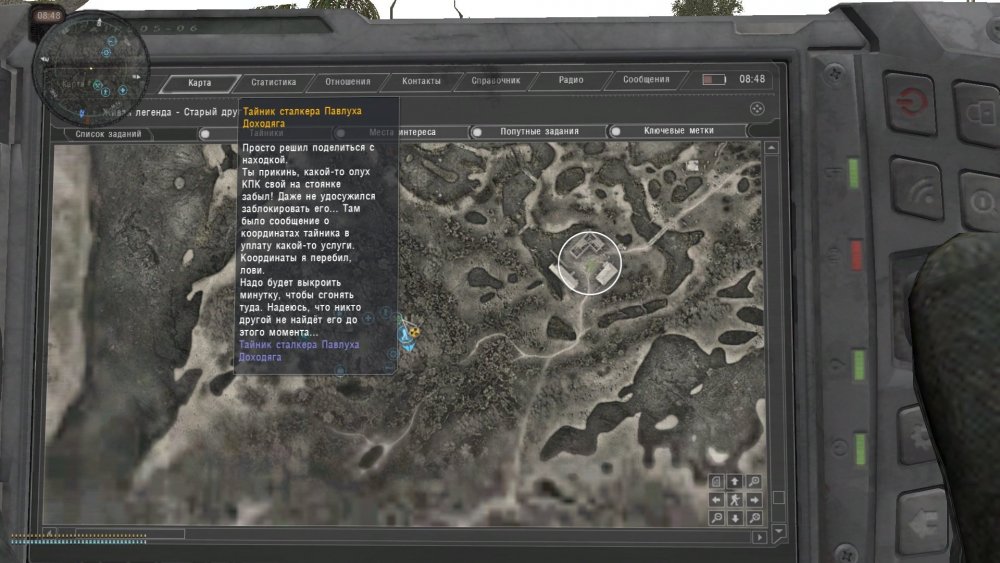Click the vertical scrollbar thumb

779,497
